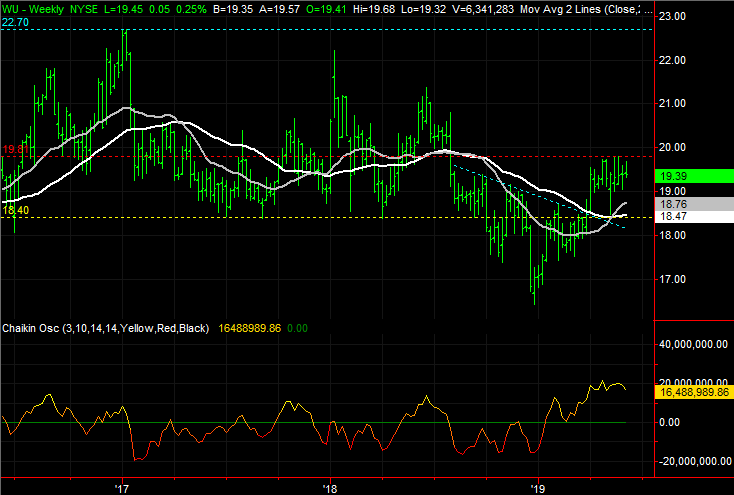Select the 18.40 support level label

[x=15, y=211]
